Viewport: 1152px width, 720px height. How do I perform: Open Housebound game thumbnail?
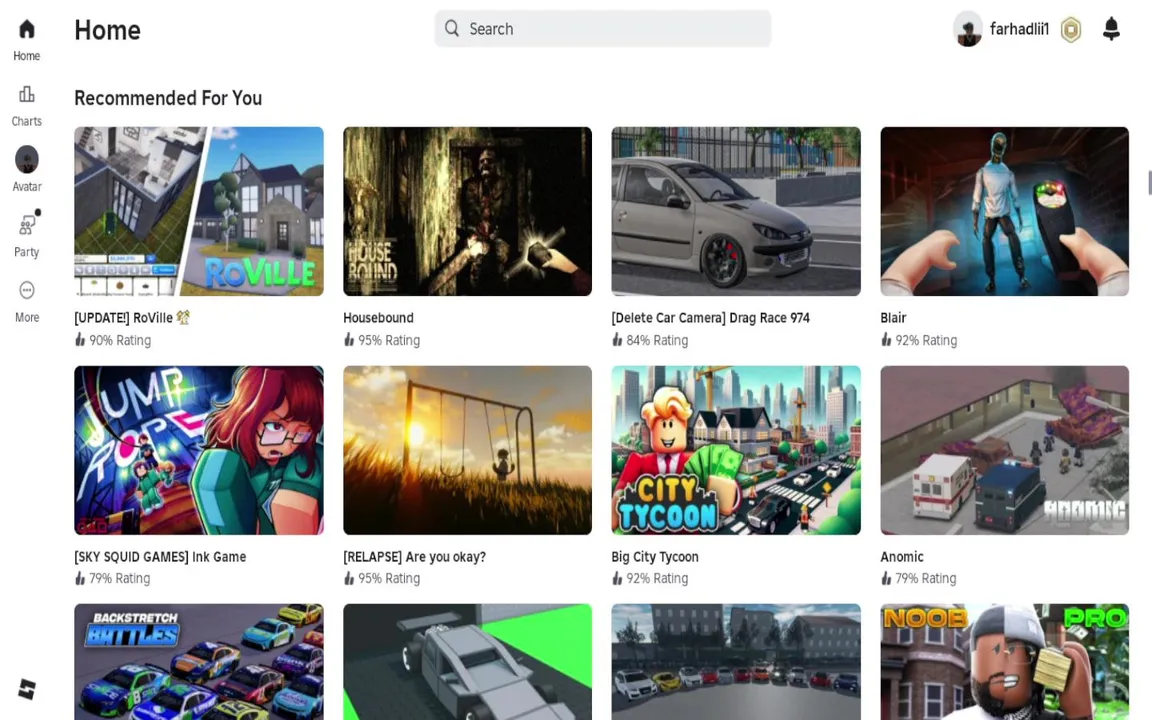tap(467, 212)
